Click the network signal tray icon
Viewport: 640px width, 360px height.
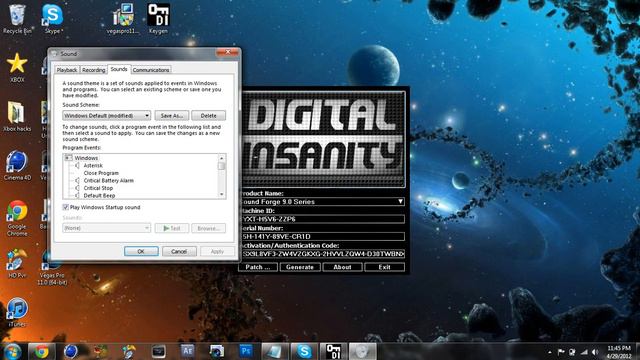click(x=584, y=352)
